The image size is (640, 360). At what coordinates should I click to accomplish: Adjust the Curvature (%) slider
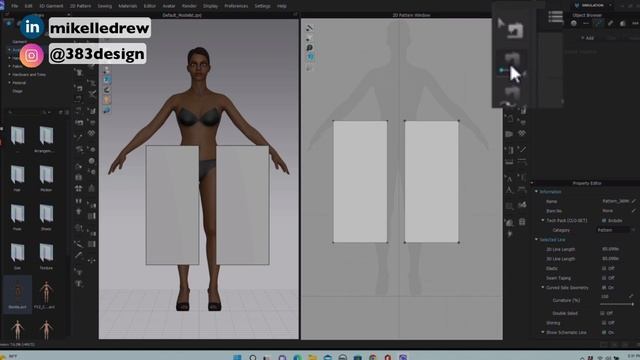tap(617, 304)
